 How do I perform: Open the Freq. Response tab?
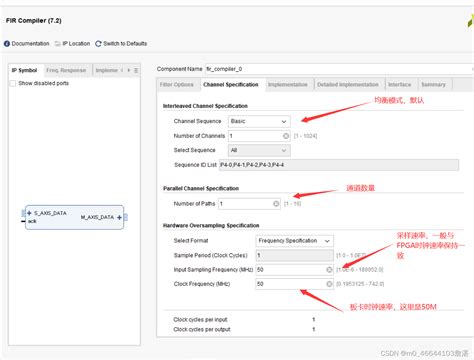tap(66, 70)
